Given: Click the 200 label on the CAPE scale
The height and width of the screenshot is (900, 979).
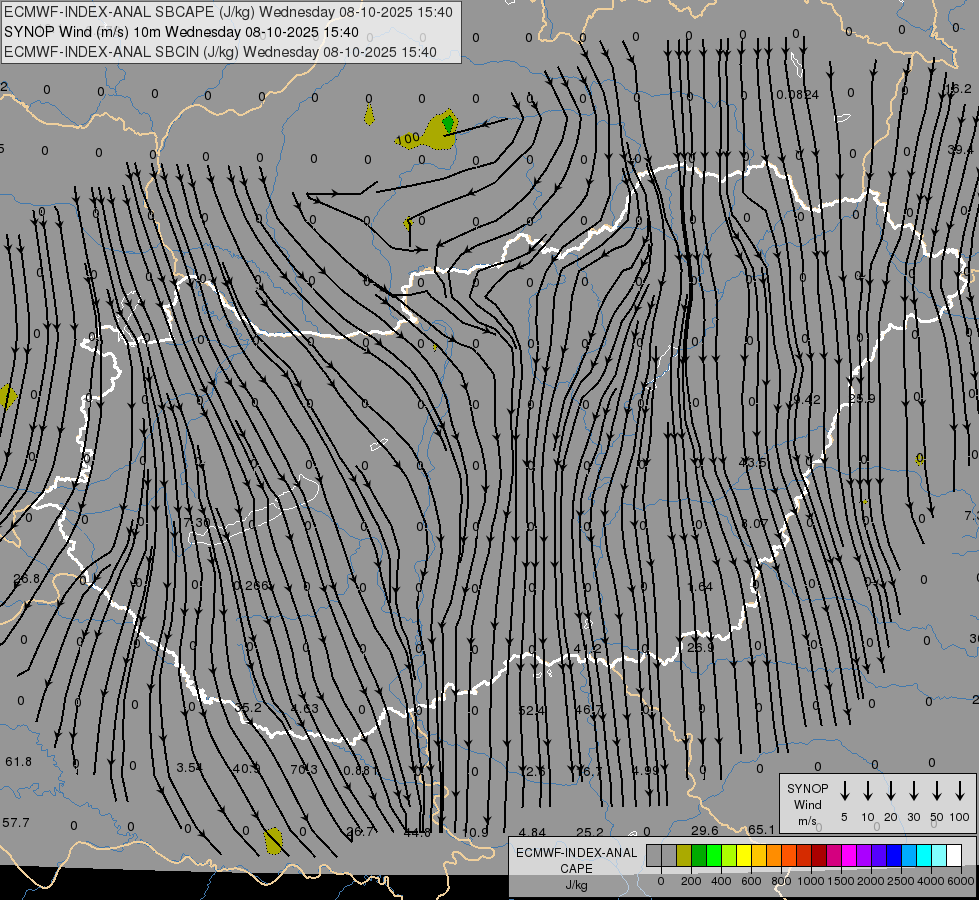Looking at the screenshot, I should point(691,881).
